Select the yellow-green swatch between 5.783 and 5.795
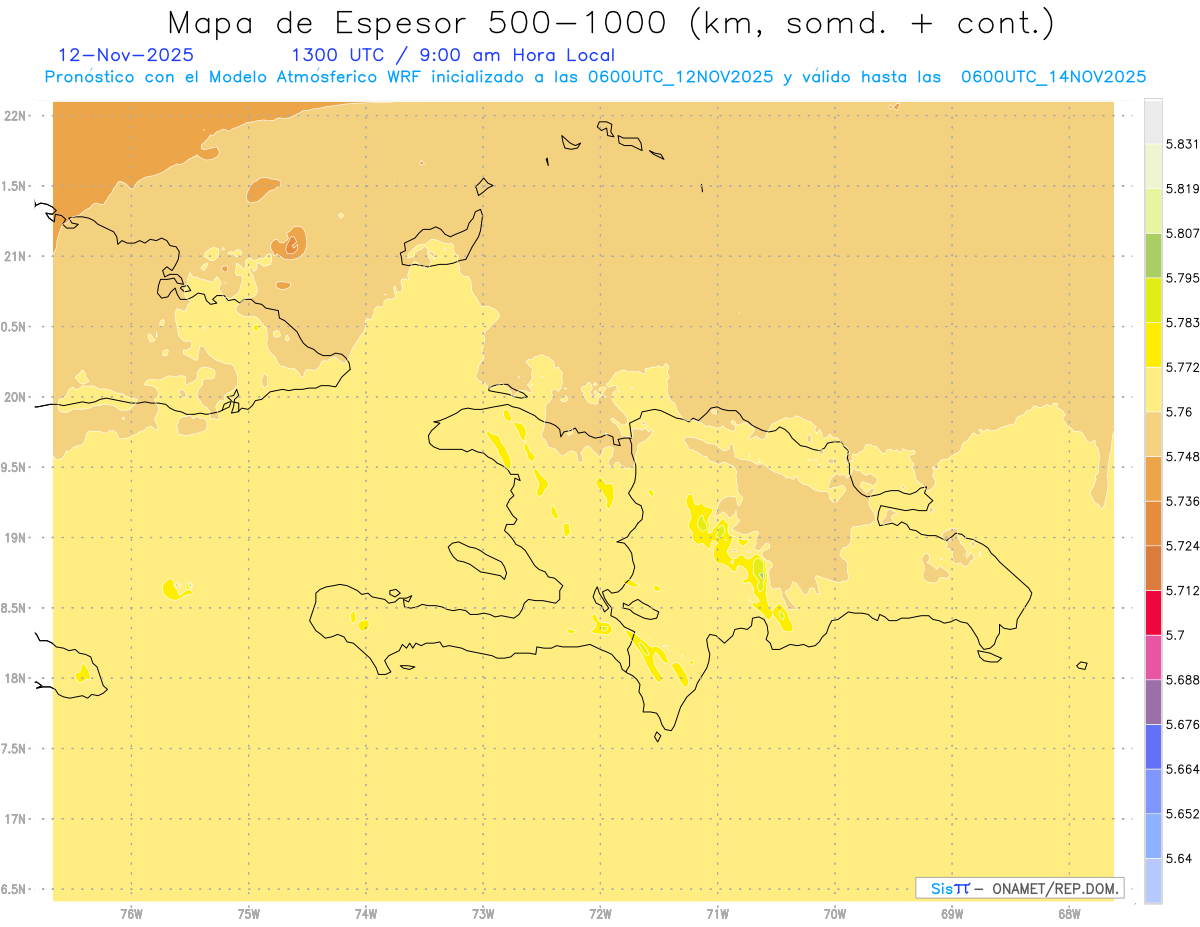Image resolution: width=1200 pixels, height=927 pixels. click(x=1153, y=300)
